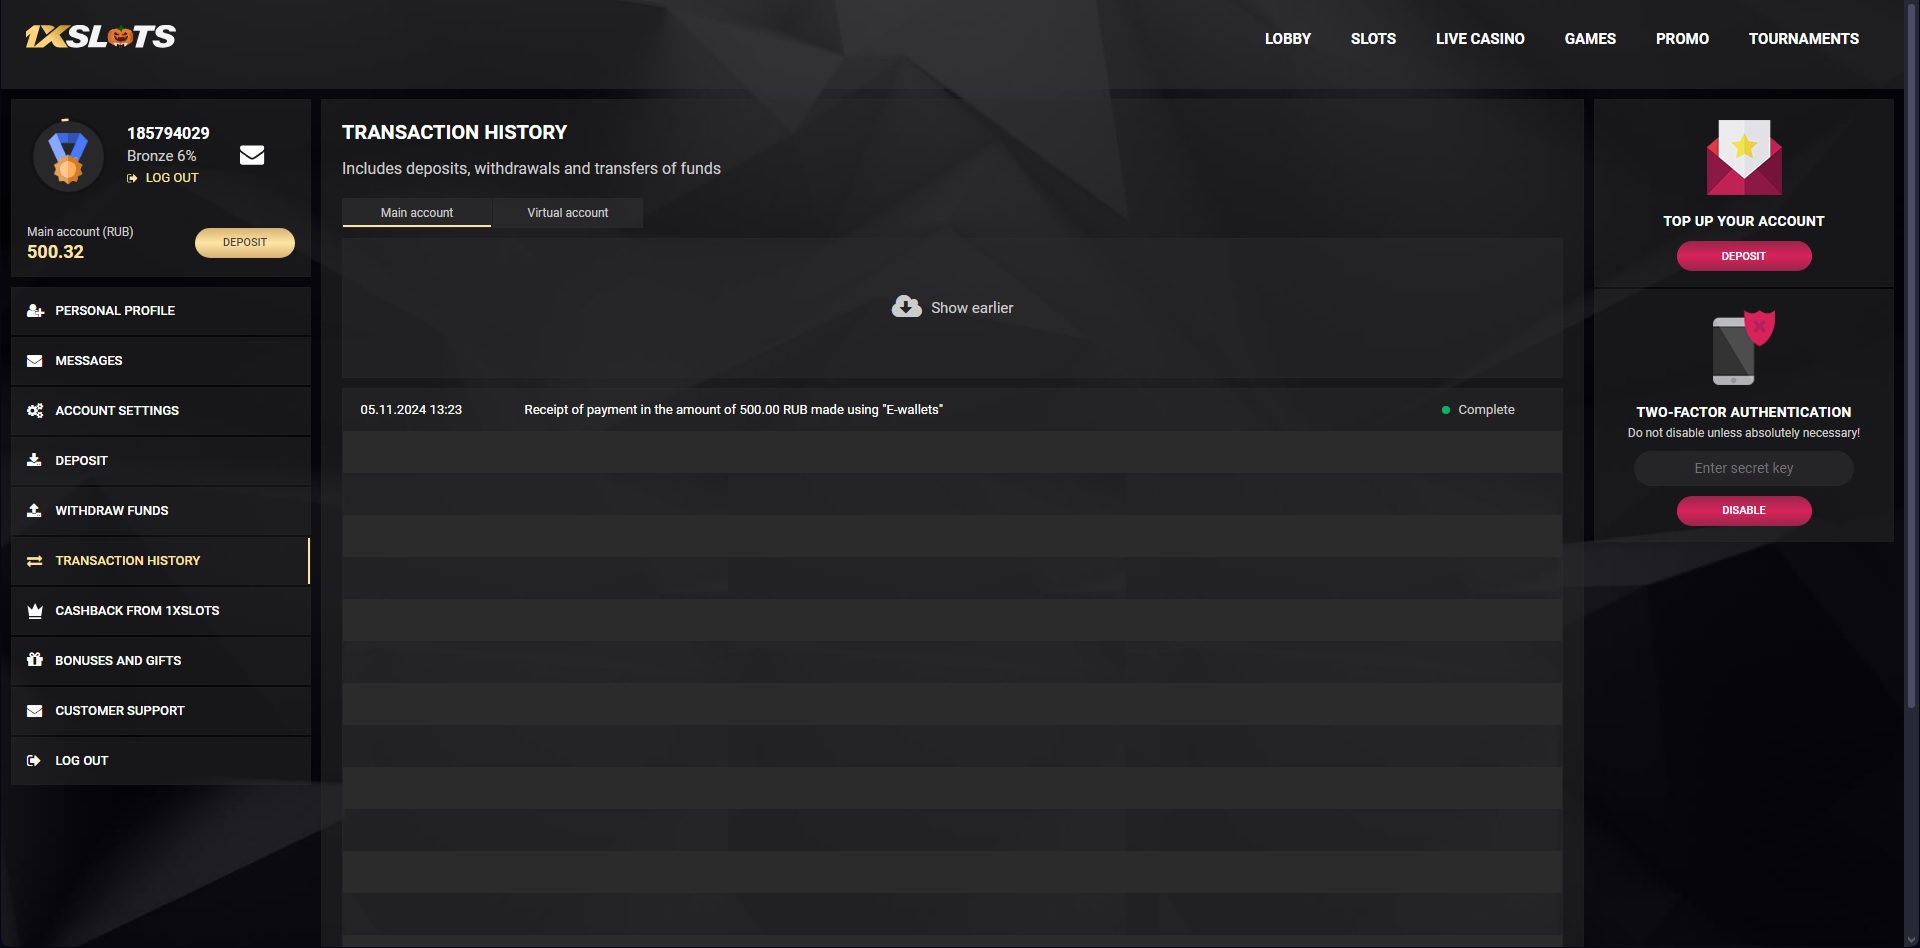Image resolution: width=1920 pixels, height=948 pixels.
Task: Click the top-up envelope star icon
Action: click(x=1743, y=158)
